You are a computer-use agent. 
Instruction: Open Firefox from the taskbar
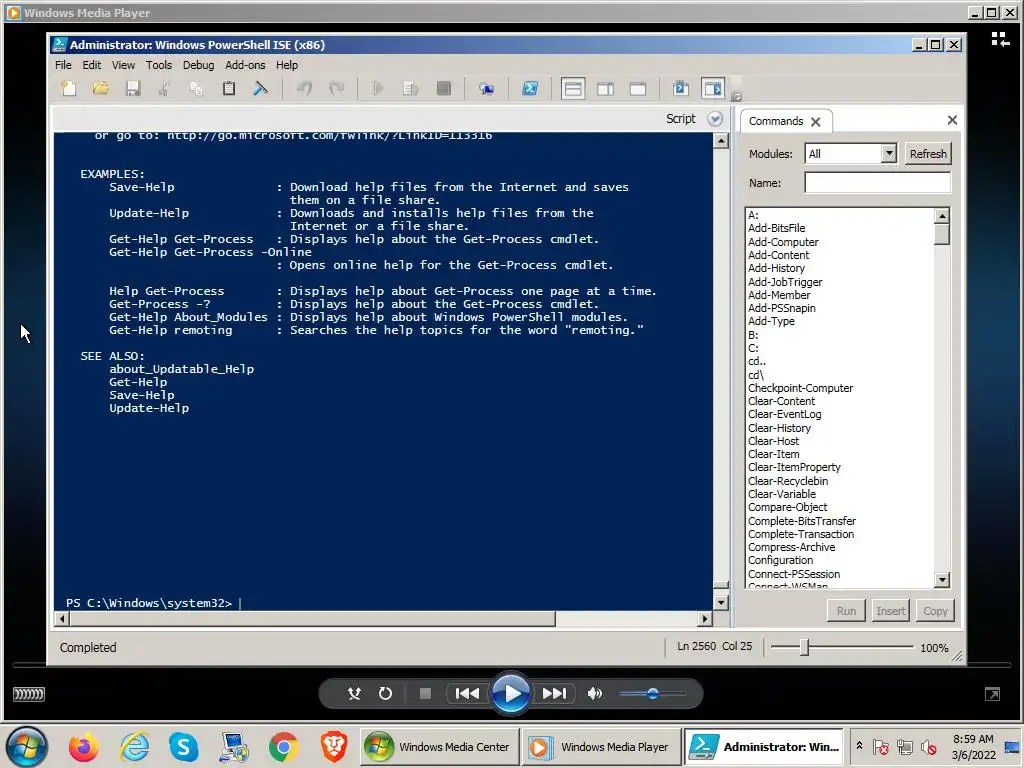83,746
